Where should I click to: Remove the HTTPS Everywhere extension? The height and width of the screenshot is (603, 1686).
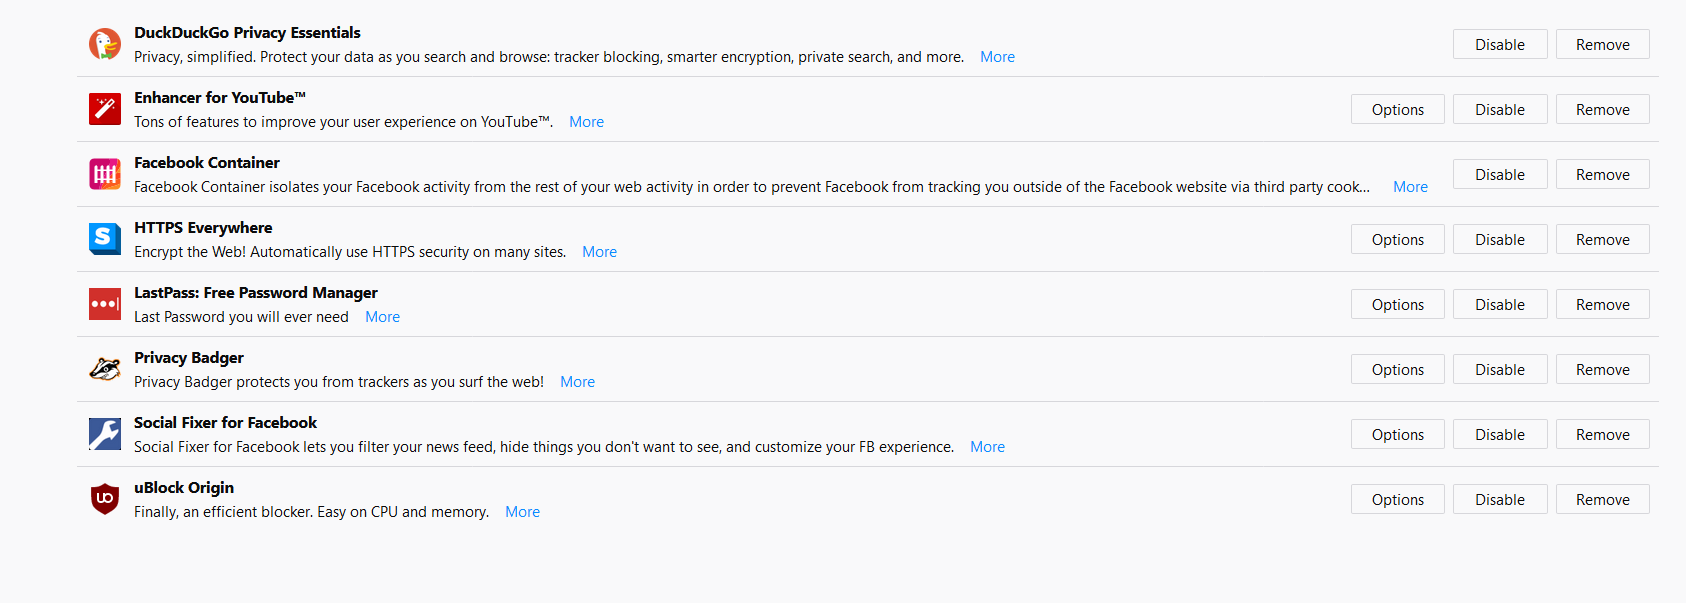pyautogui.click(x=1602, y=240)
